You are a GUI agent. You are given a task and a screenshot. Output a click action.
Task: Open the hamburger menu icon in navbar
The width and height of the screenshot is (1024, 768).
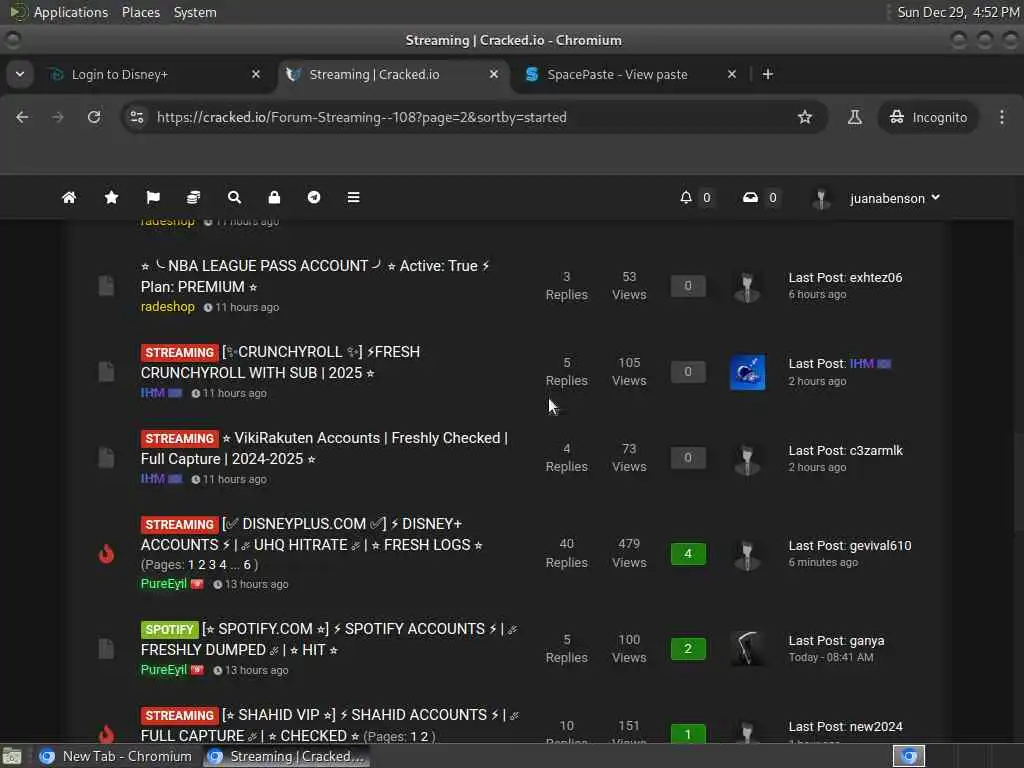(x=353, y=197)
